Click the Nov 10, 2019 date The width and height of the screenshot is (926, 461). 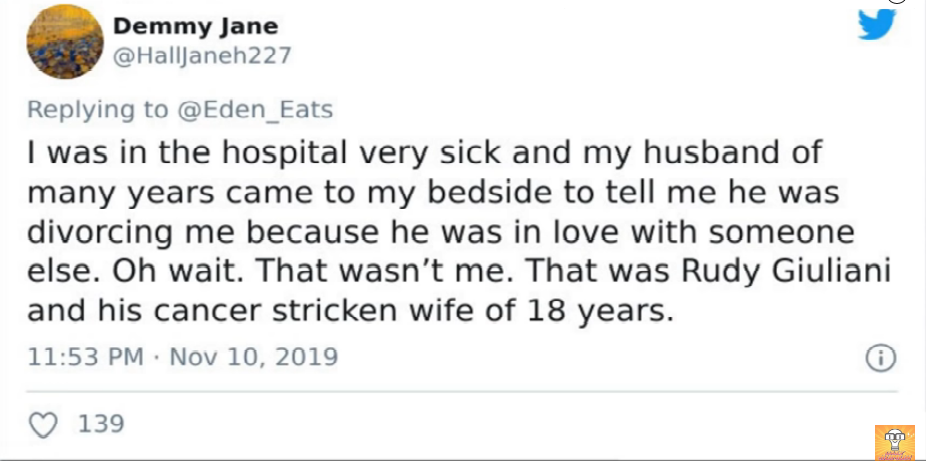point(250,356)
